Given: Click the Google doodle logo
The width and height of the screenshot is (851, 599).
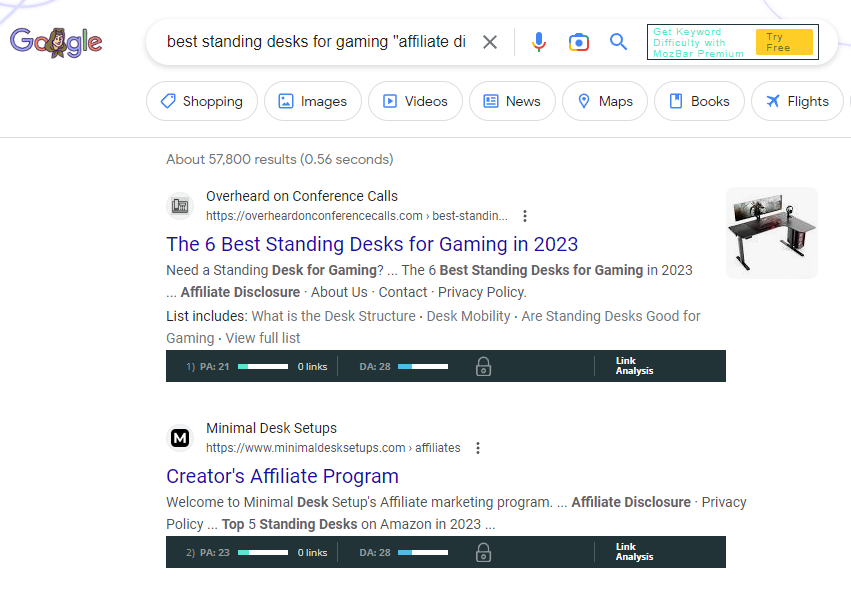Looking at the screenshot, I should tap(56, 42).
